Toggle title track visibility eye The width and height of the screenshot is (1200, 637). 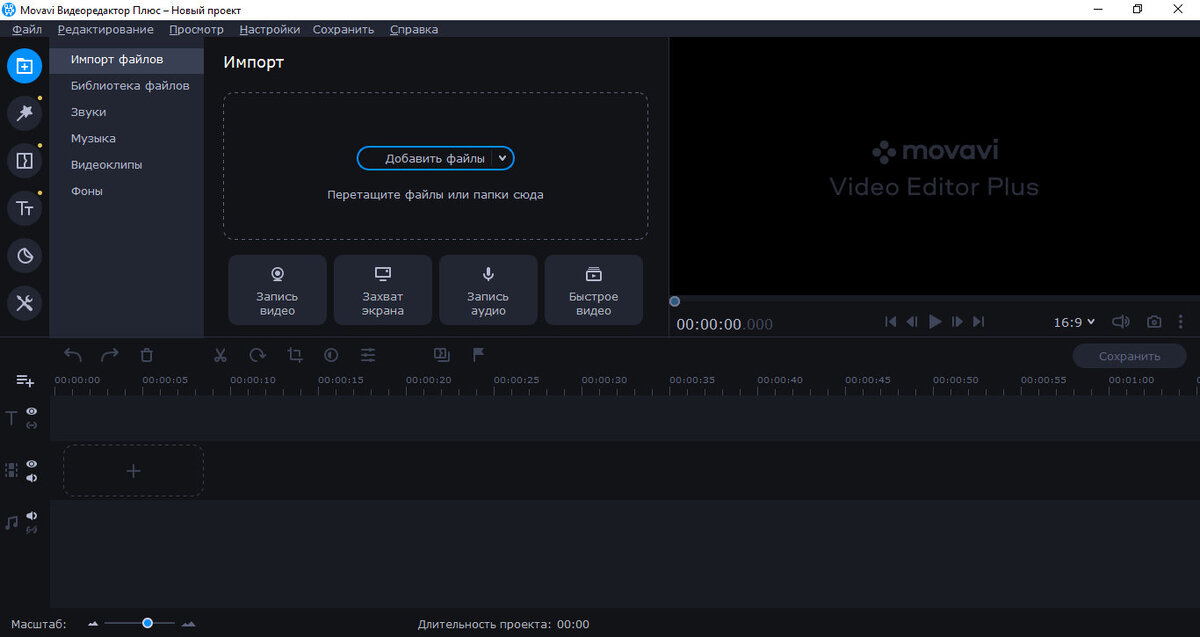[x=32, y=411]
